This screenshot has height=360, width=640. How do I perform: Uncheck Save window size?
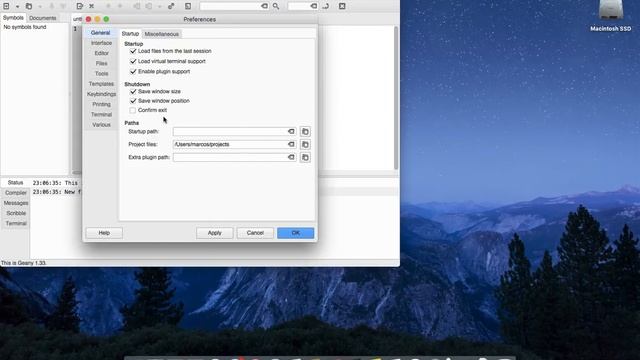[133, 91]
